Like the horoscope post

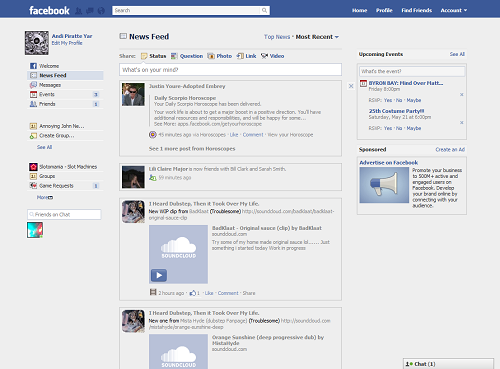pyautogui.click(x=234, y=135)
